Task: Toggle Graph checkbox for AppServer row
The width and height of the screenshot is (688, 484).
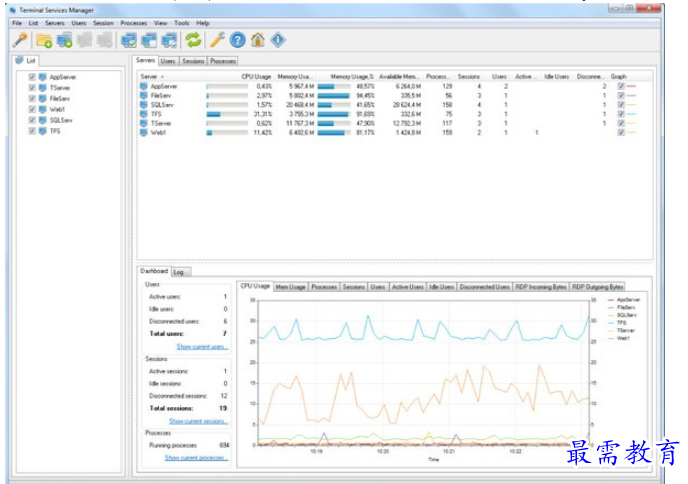Action: (621, 86)
